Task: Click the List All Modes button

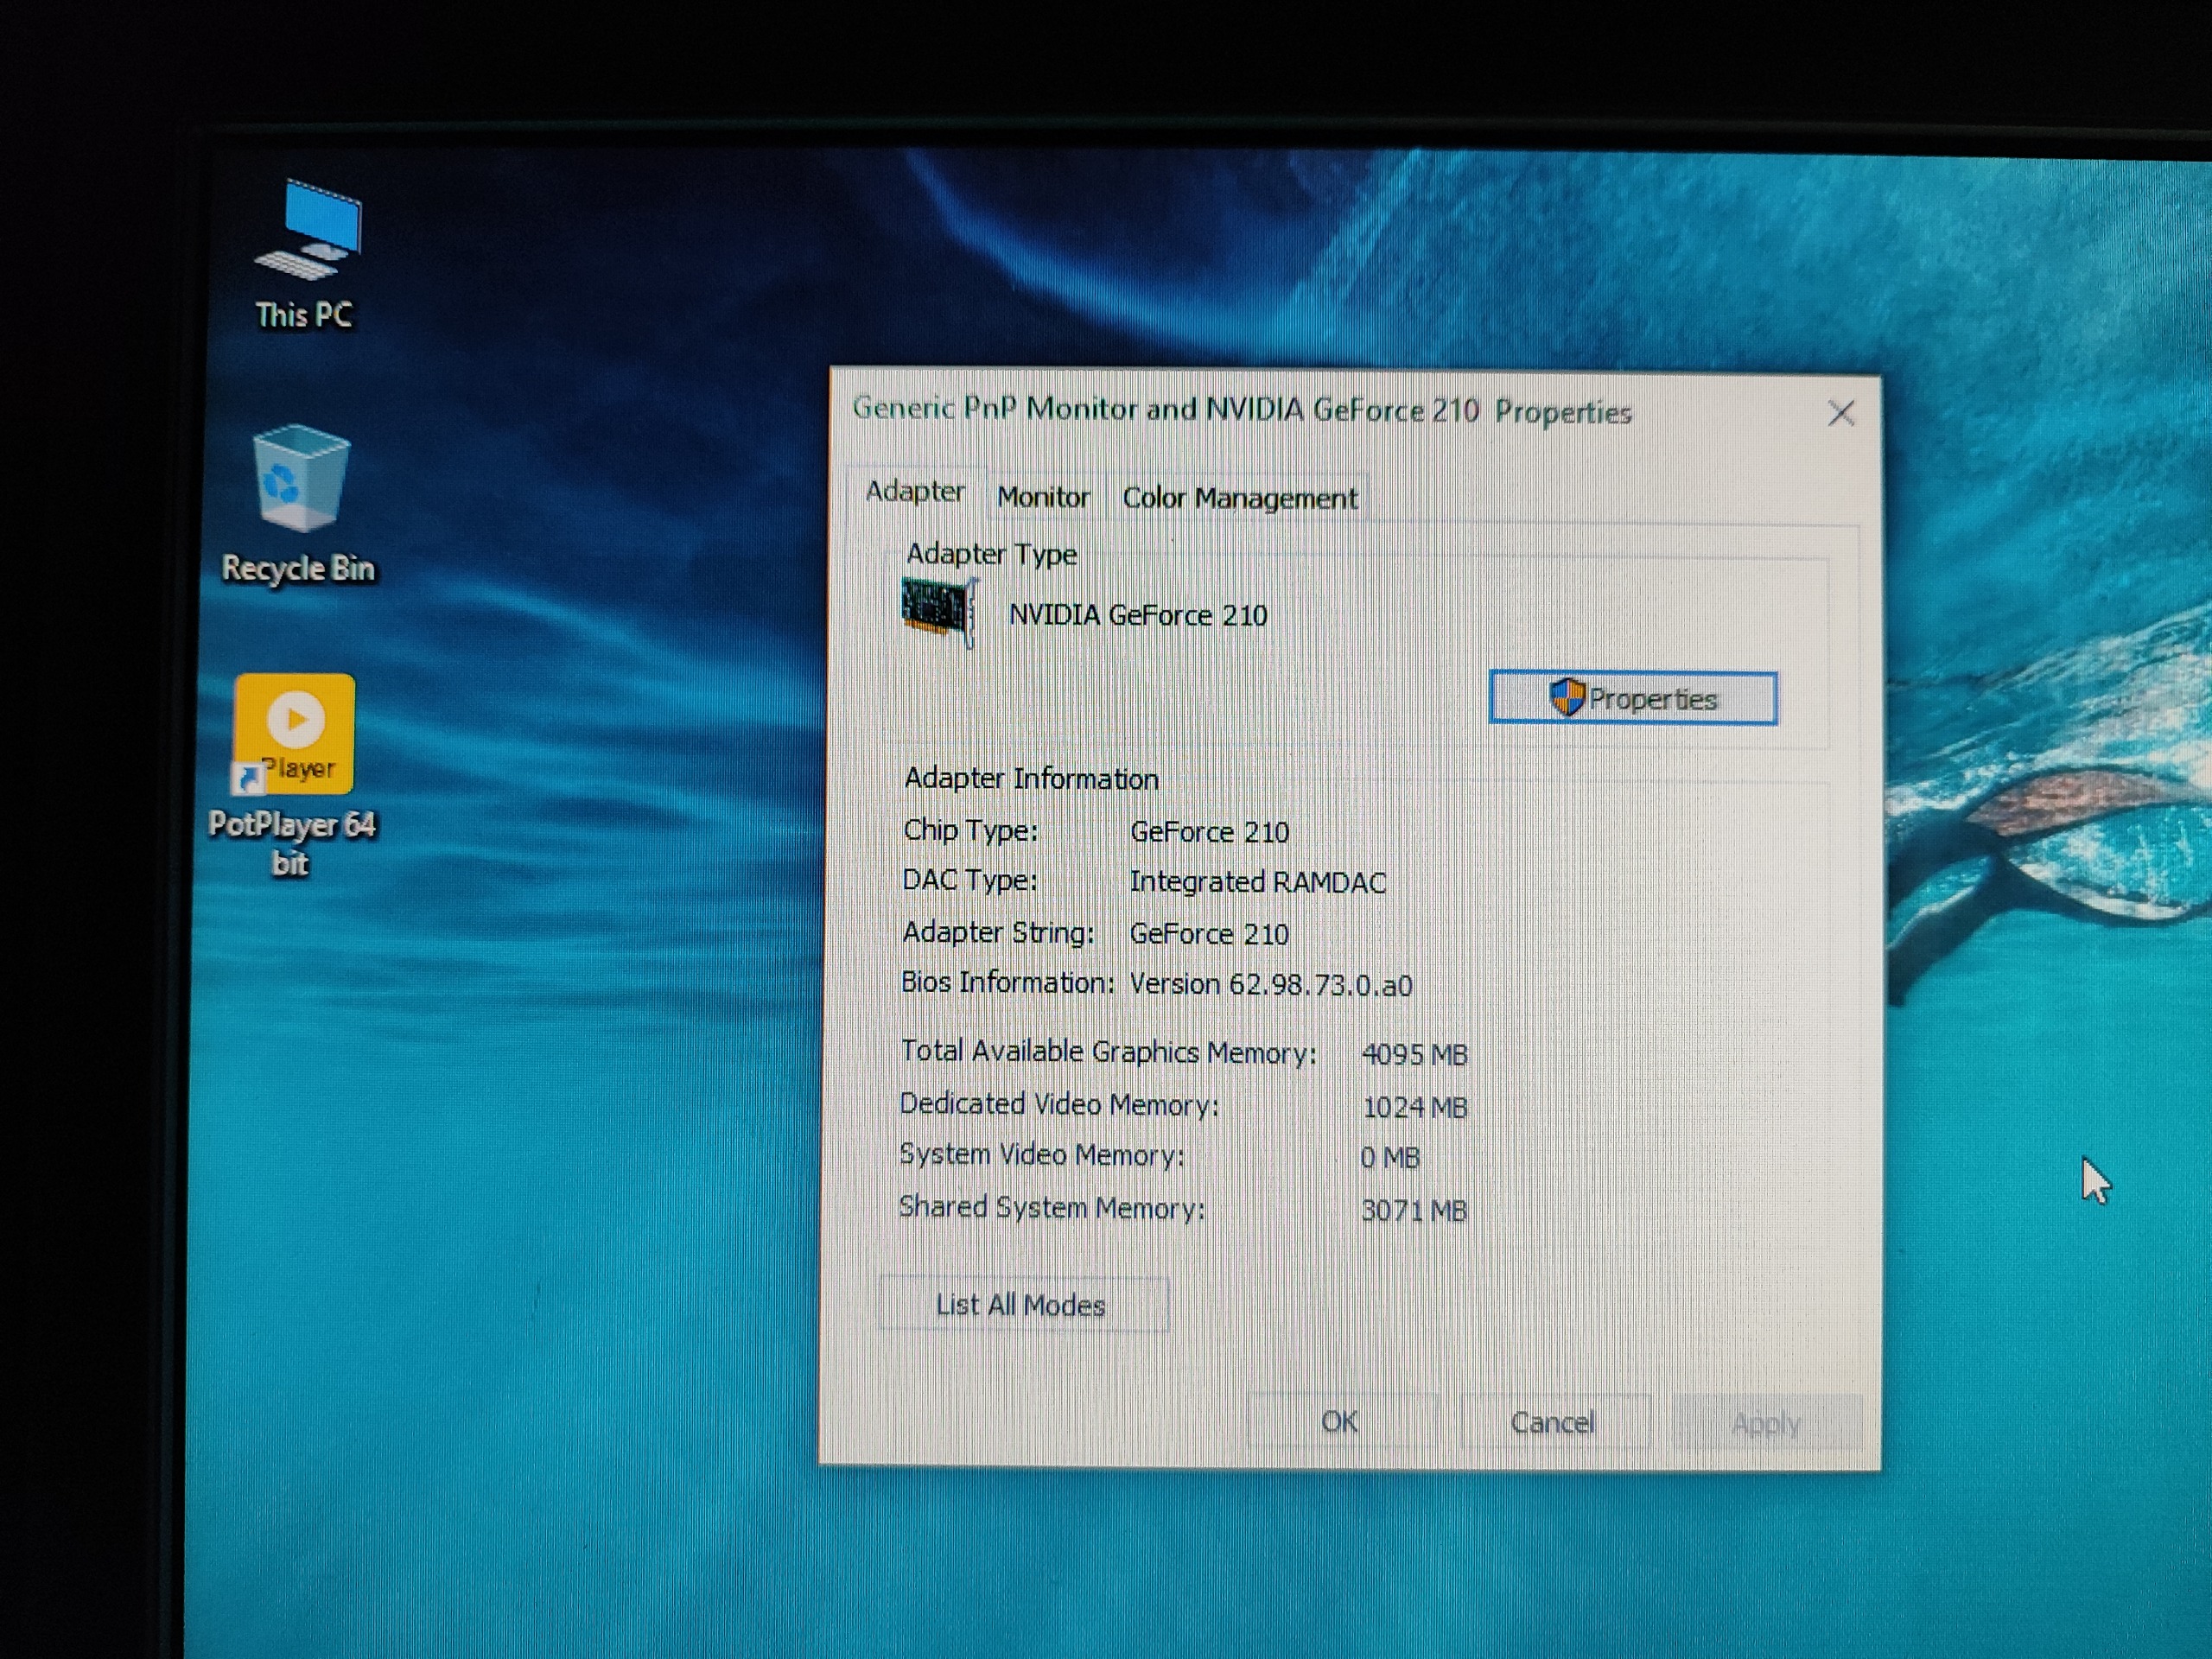Action: click(x=1022, y=1305)
